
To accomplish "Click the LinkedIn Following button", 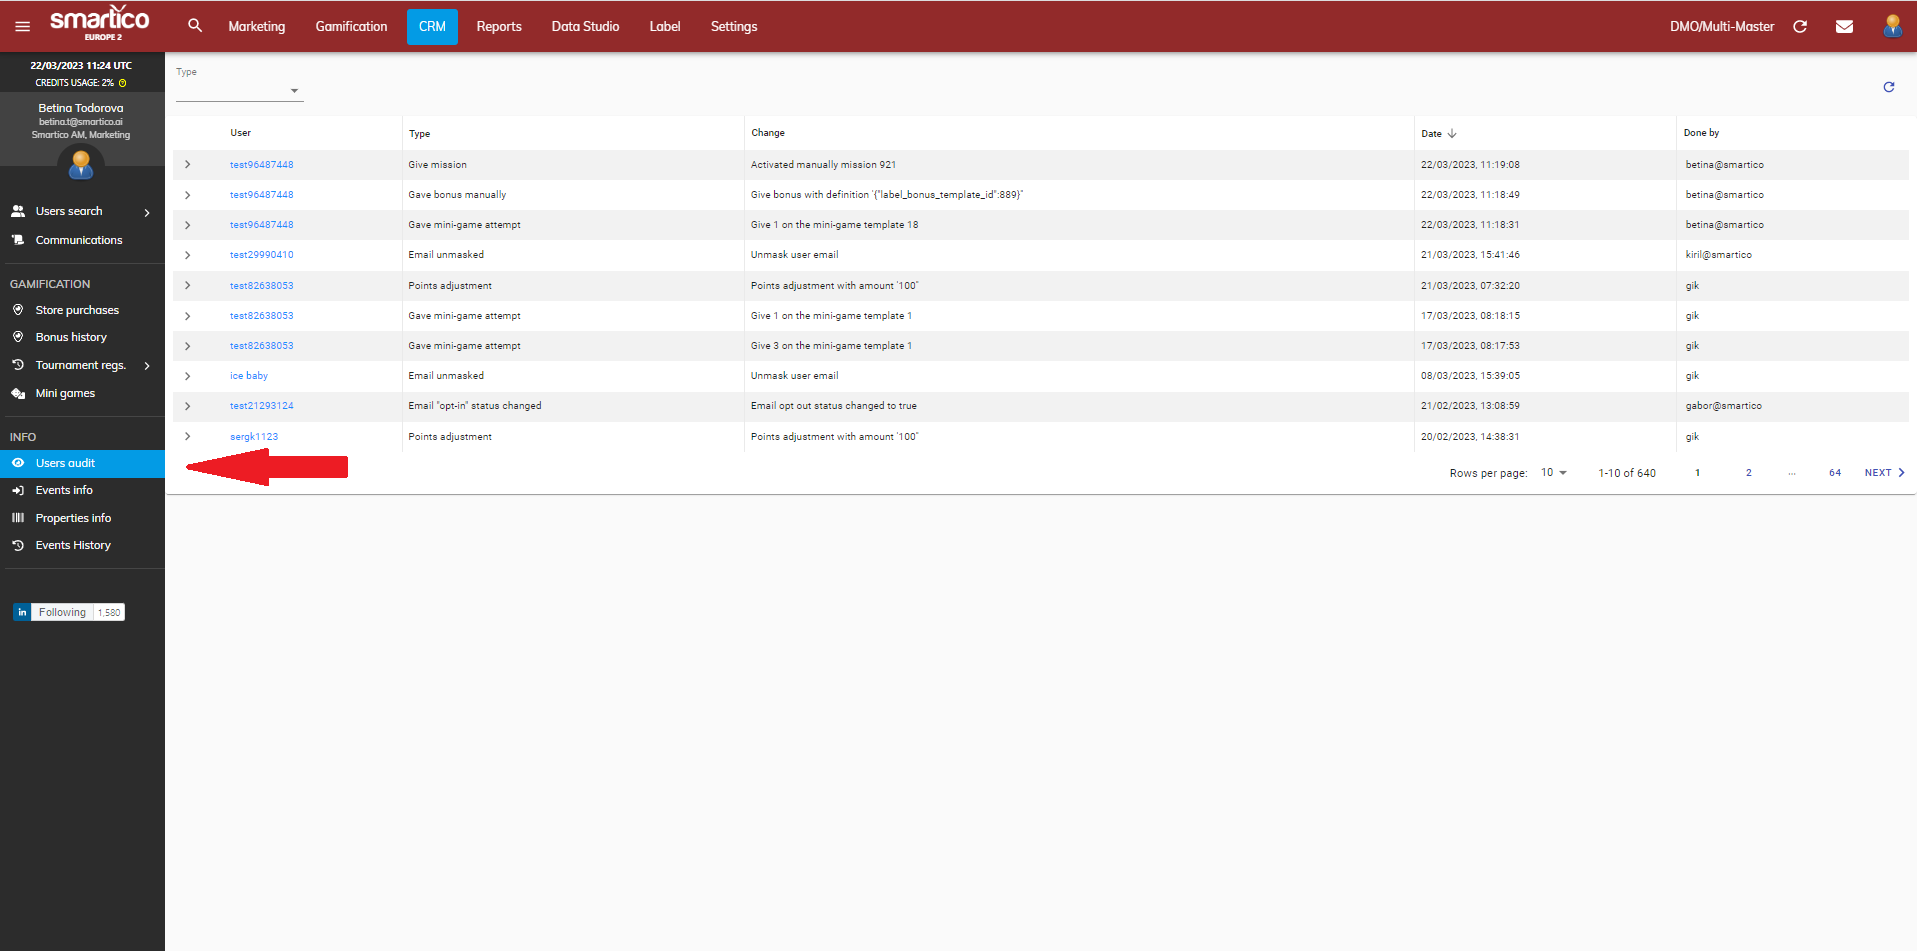I will pos(62,612).
